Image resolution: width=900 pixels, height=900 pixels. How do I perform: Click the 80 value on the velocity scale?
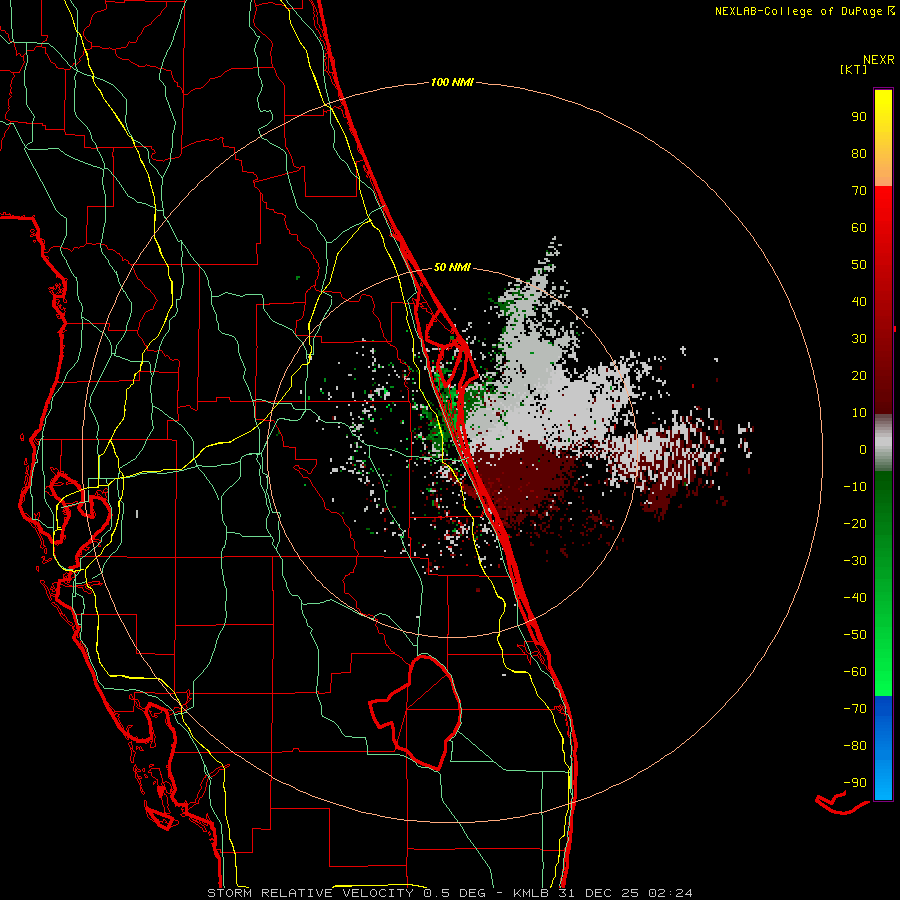click(x=859, y=154)
